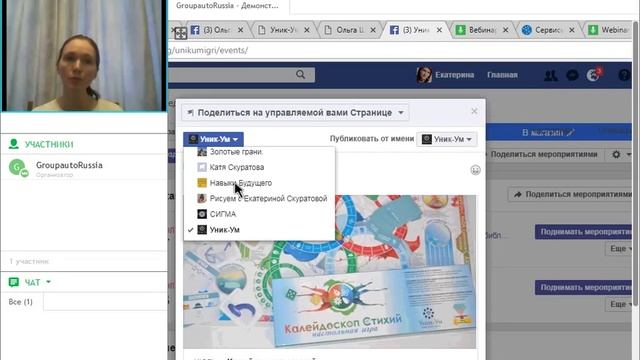Click Екатерина profile avatar in Facebook header
The image size is (640, 360).
pyautogui.click(x=424, y=75)
